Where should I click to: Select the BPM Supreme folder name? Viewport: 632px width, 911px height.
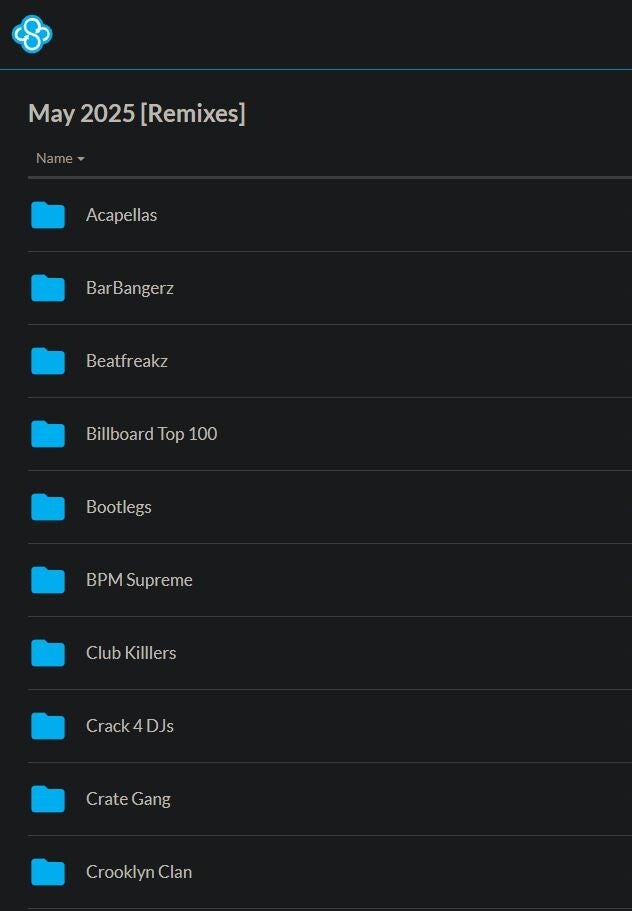(139, 580)
